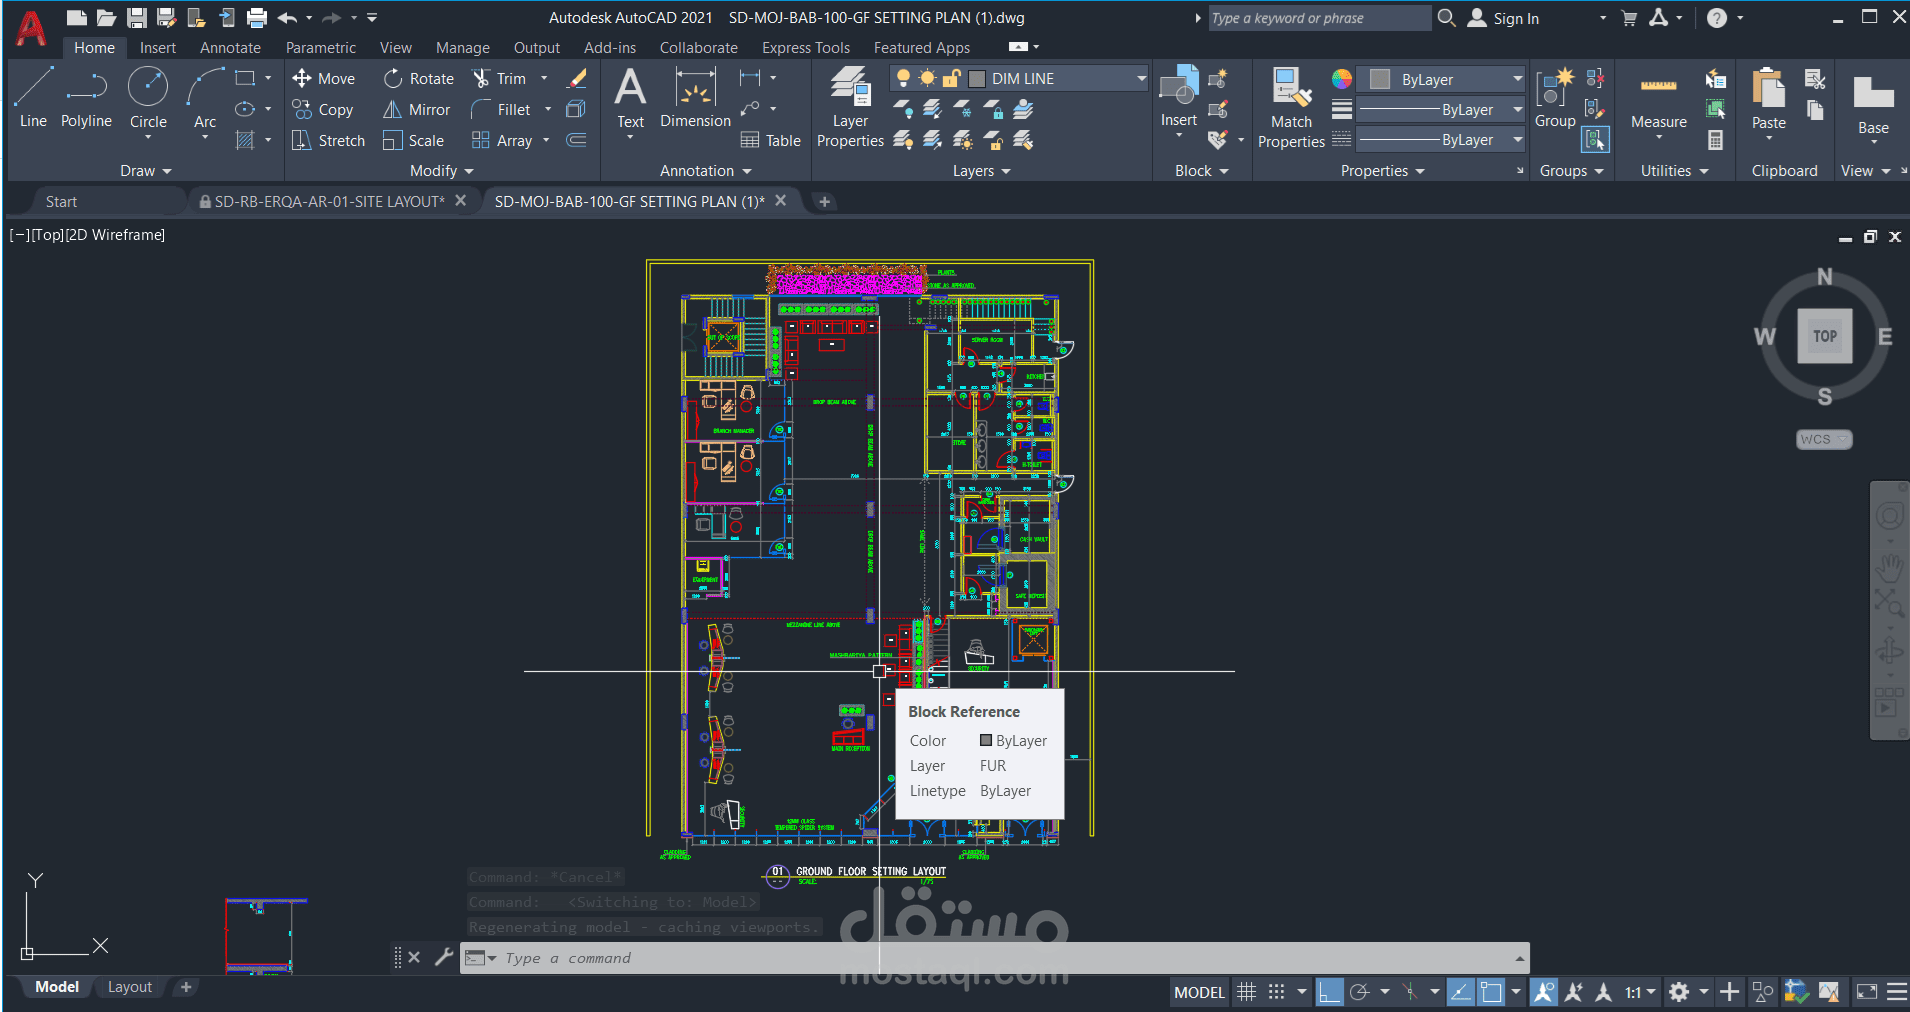This screenshot has height=1012, width=1910.
Task: Click Sign In
Action: [1503, 18]
